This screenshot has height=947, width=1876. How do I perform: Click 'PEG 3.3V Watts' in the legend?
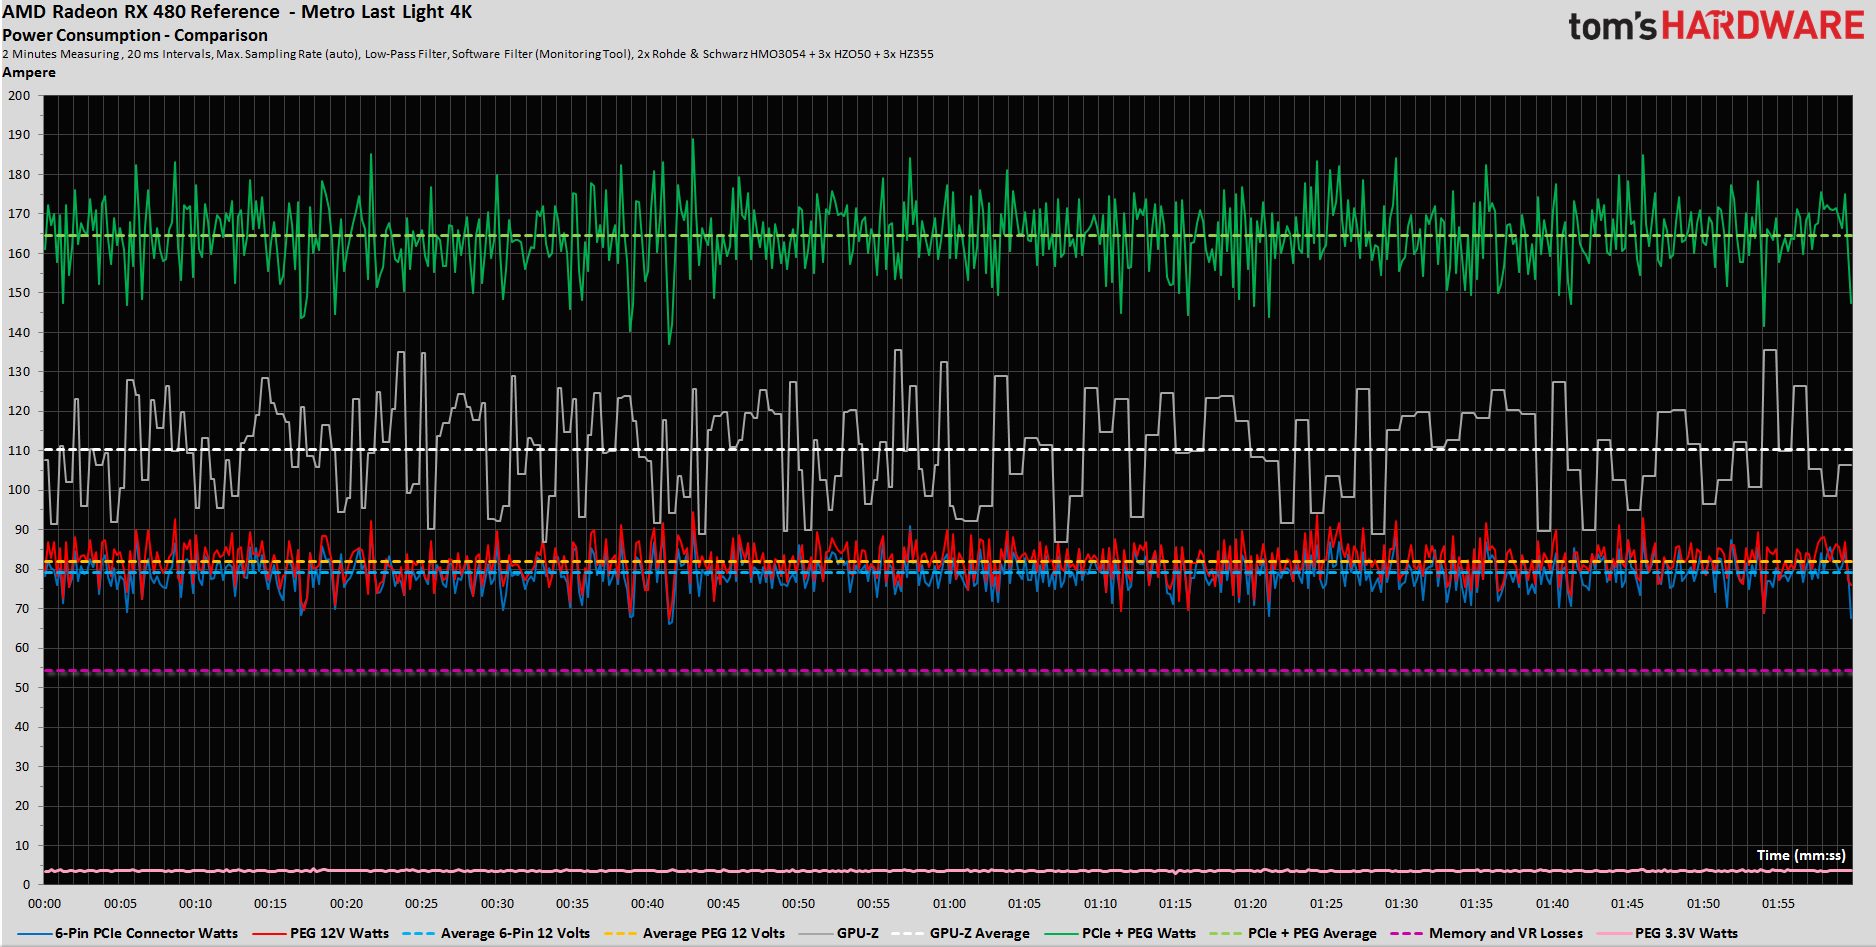(1686, 933)
